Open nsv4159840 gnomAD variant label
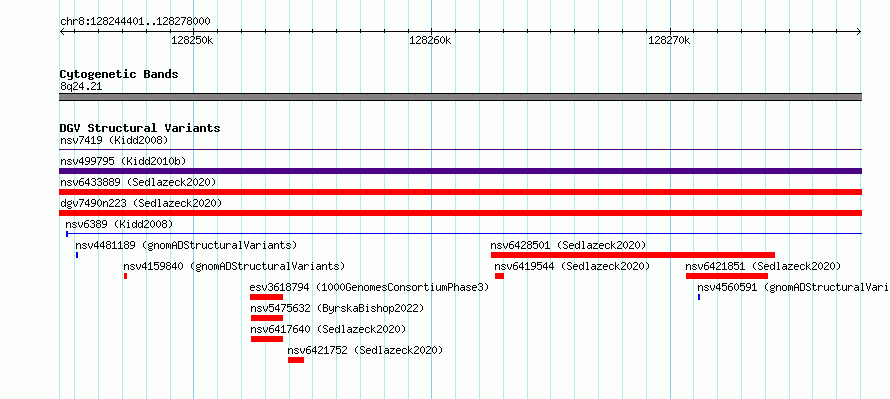The image size is (890, 399). pyautogui.click(x=234, y=266)
